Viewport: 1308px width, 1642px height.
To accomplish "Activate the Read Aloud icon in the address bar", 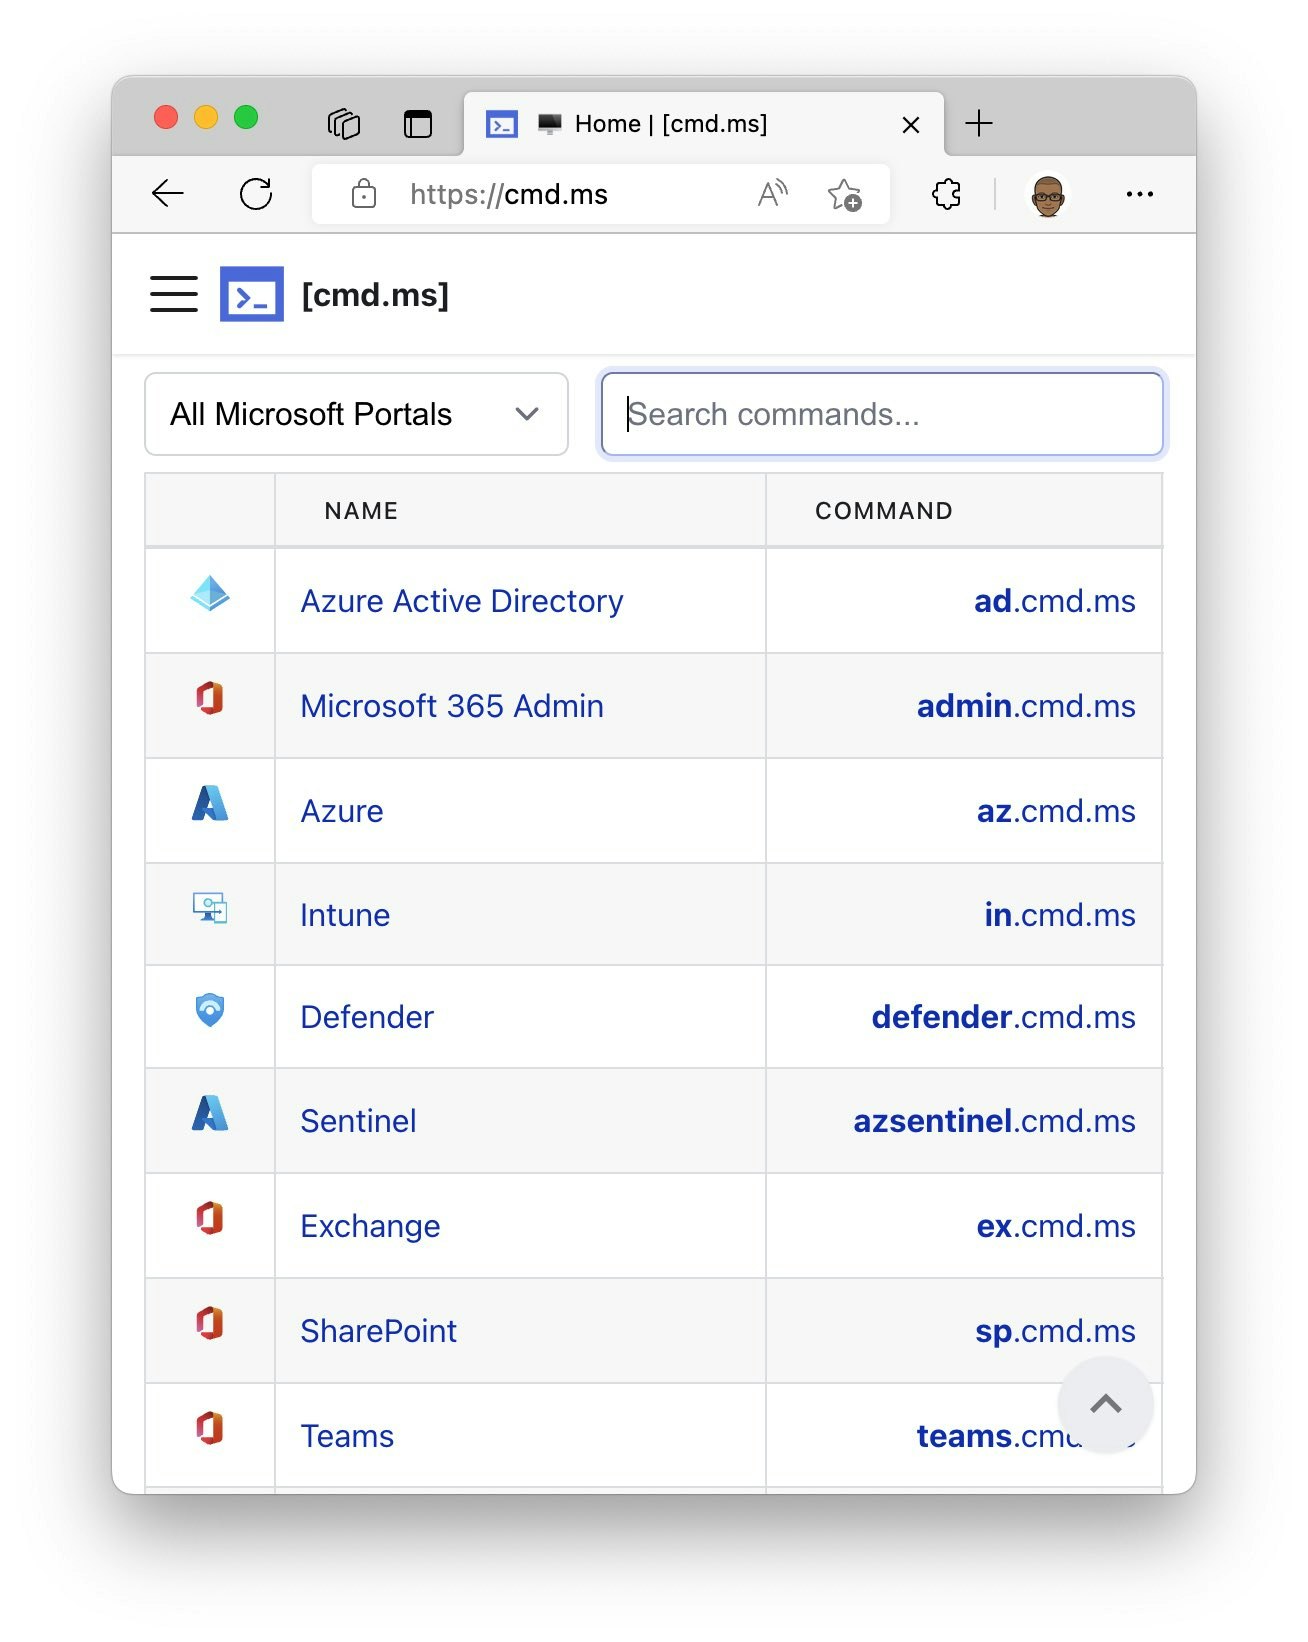I will coord(772,194).
